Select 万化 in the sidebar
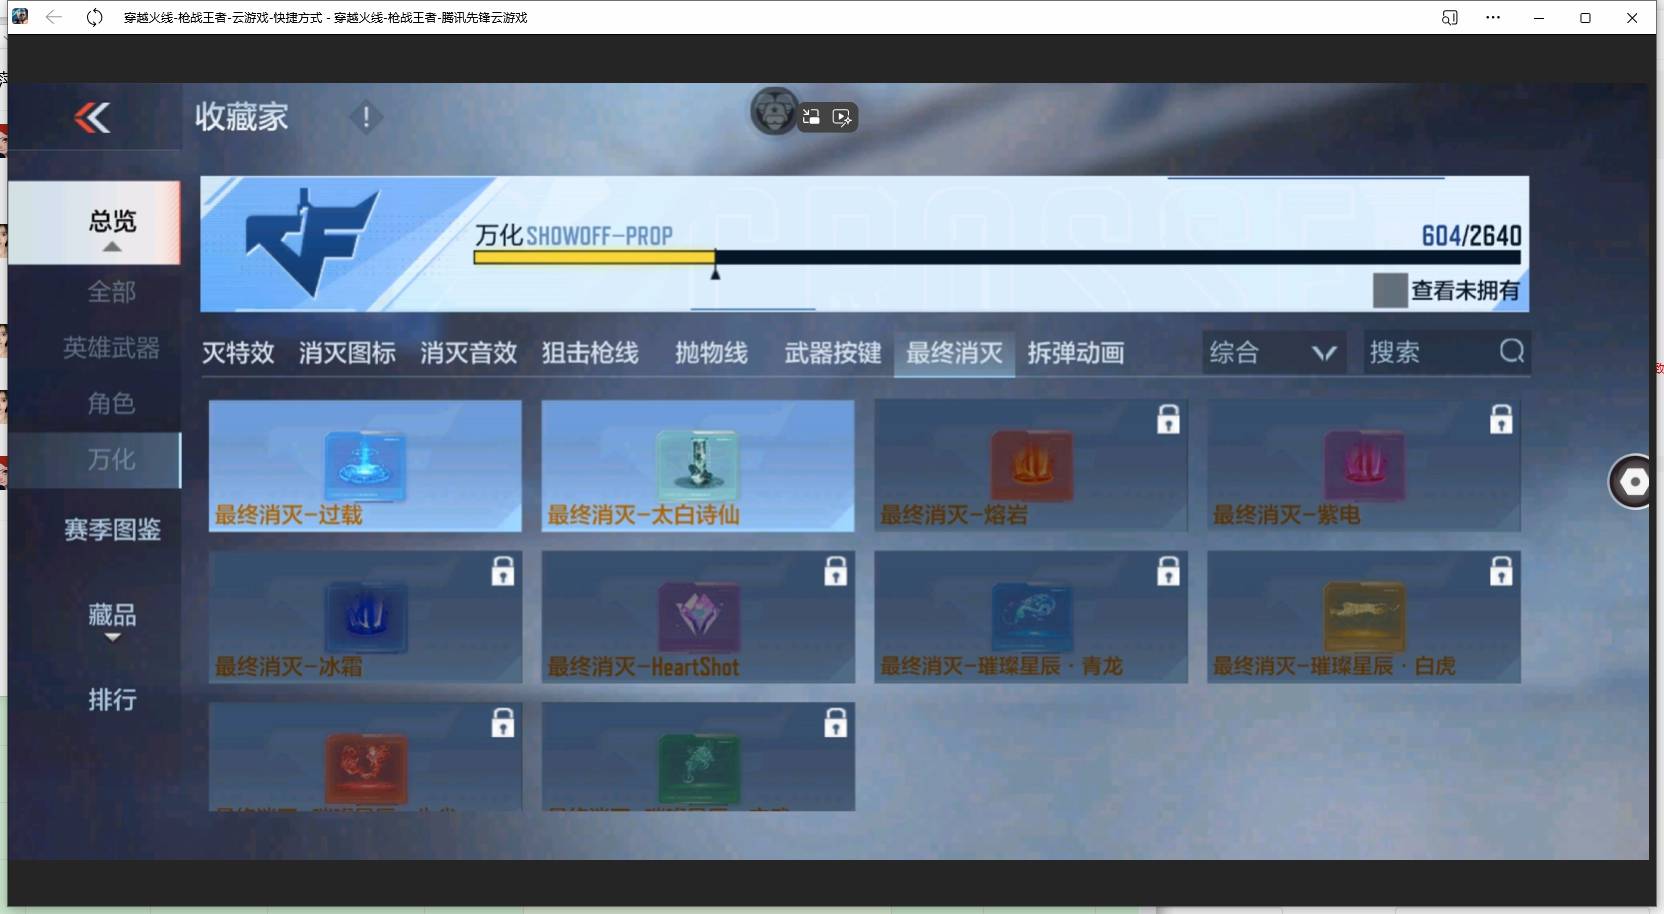Screen dimensions: 1664x914 pyautogui.click(x=96, y=460)
